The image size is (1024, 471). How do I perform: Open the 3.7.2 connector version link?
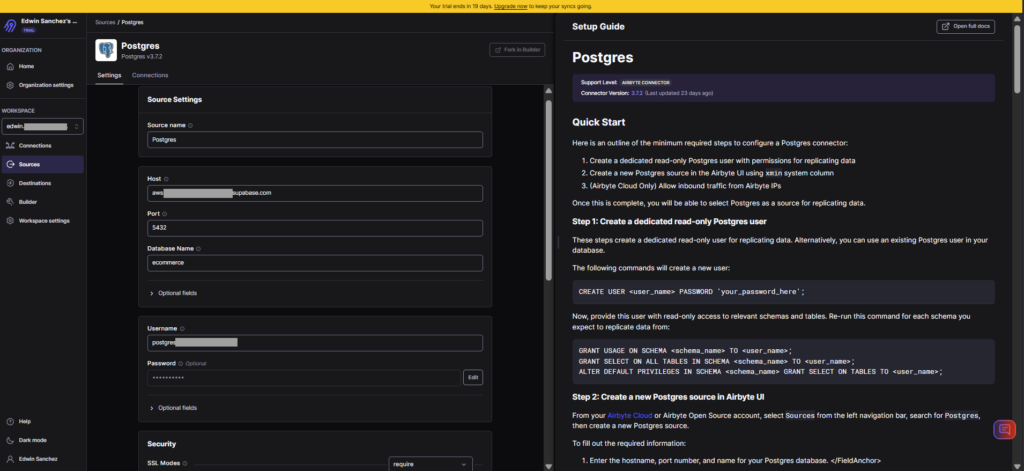click(x=637, y=93)
